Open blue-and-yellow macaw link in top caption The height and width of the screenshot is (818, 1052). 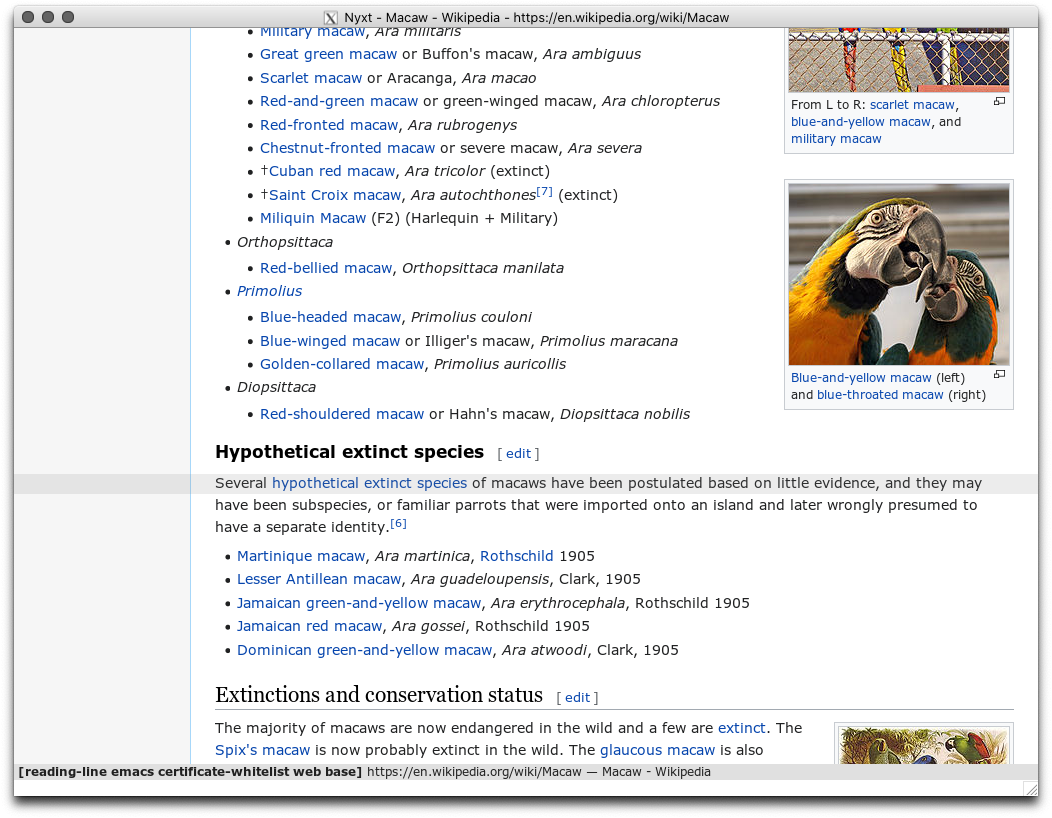point(861,121)
